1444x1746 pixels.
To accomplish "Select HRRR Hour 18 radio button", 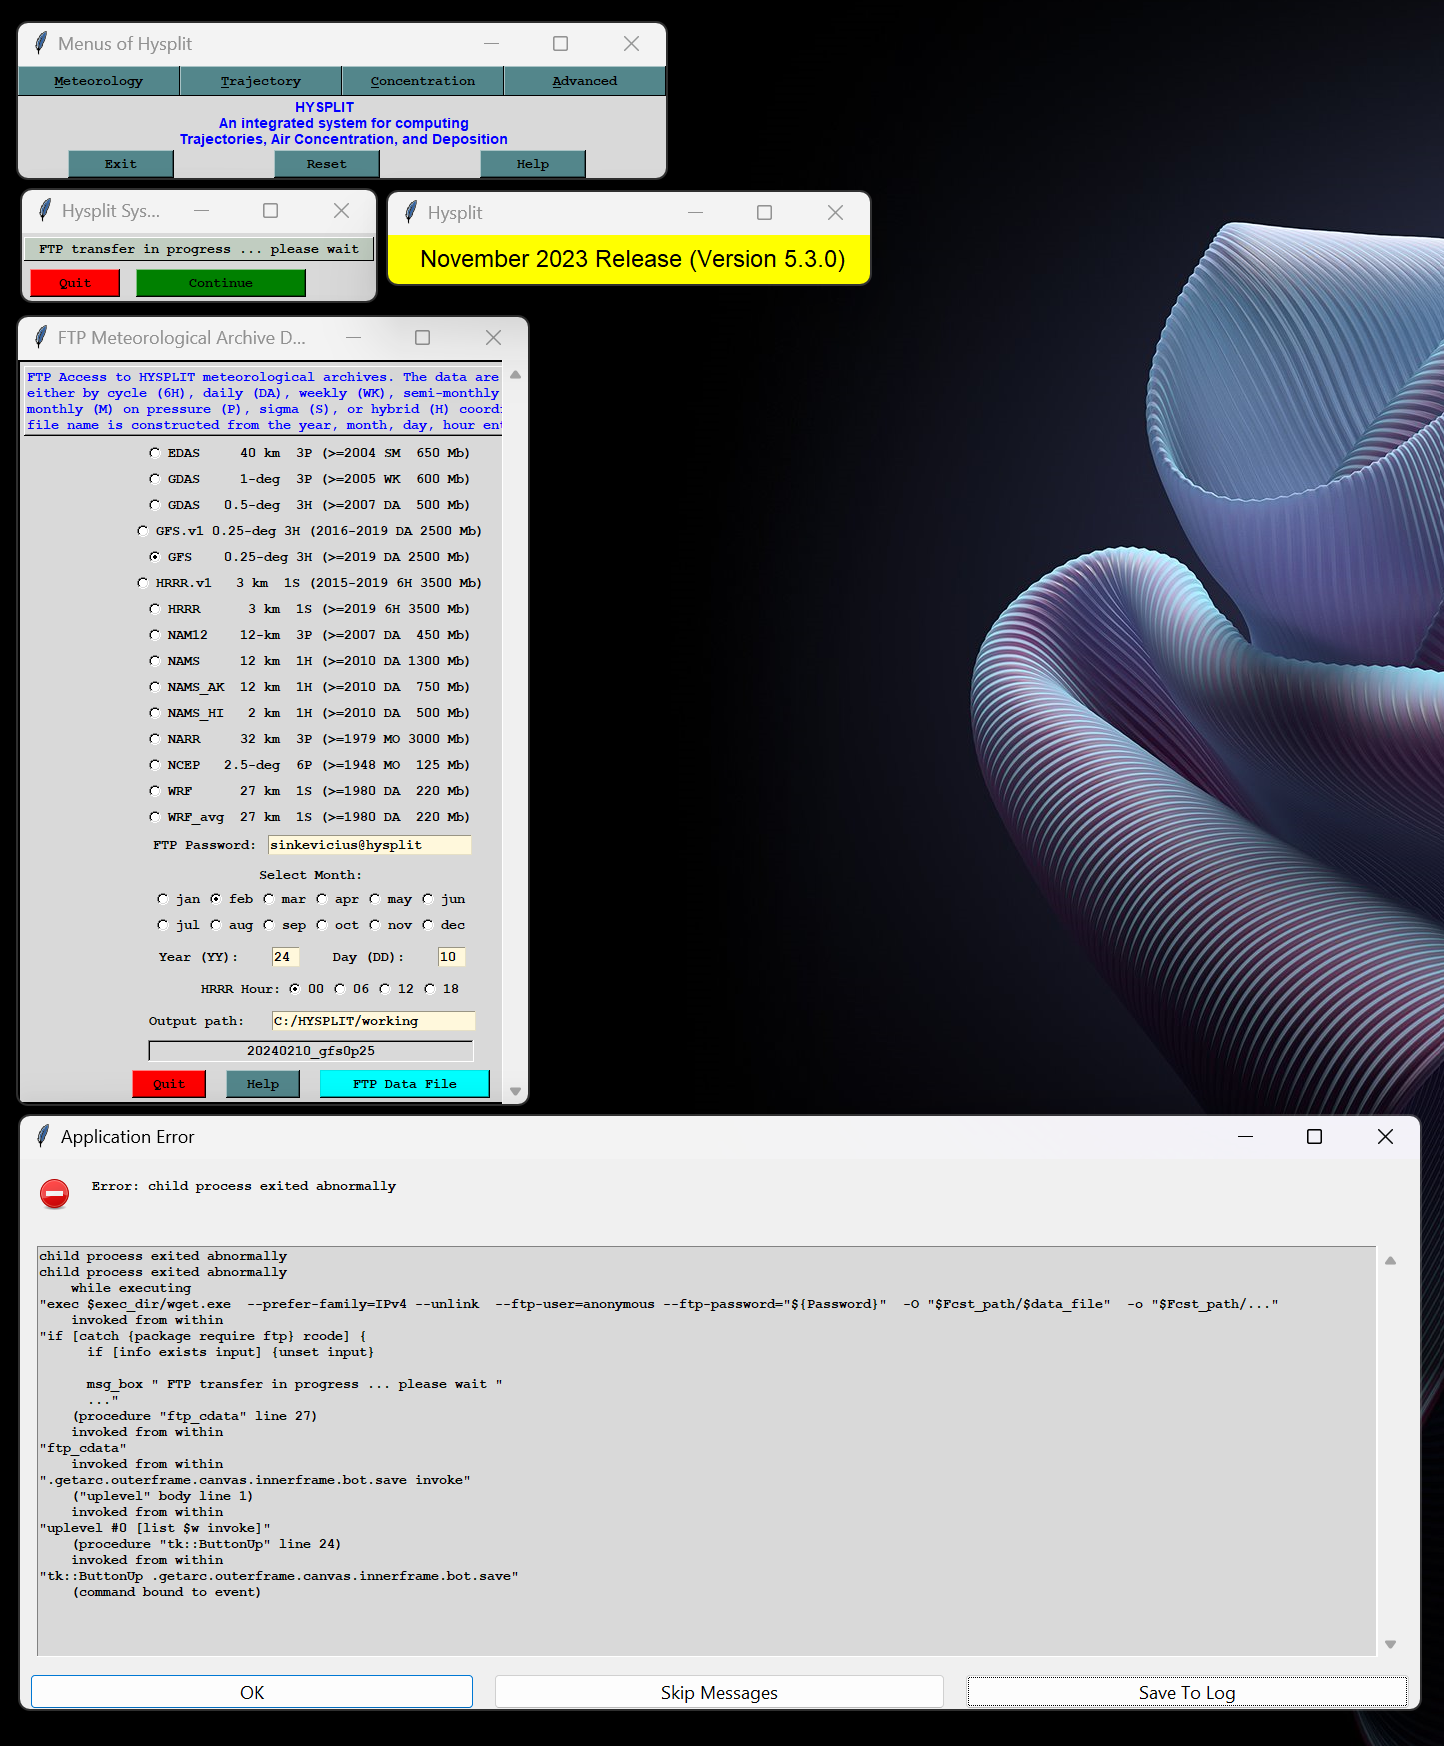I will pos(430,989).
